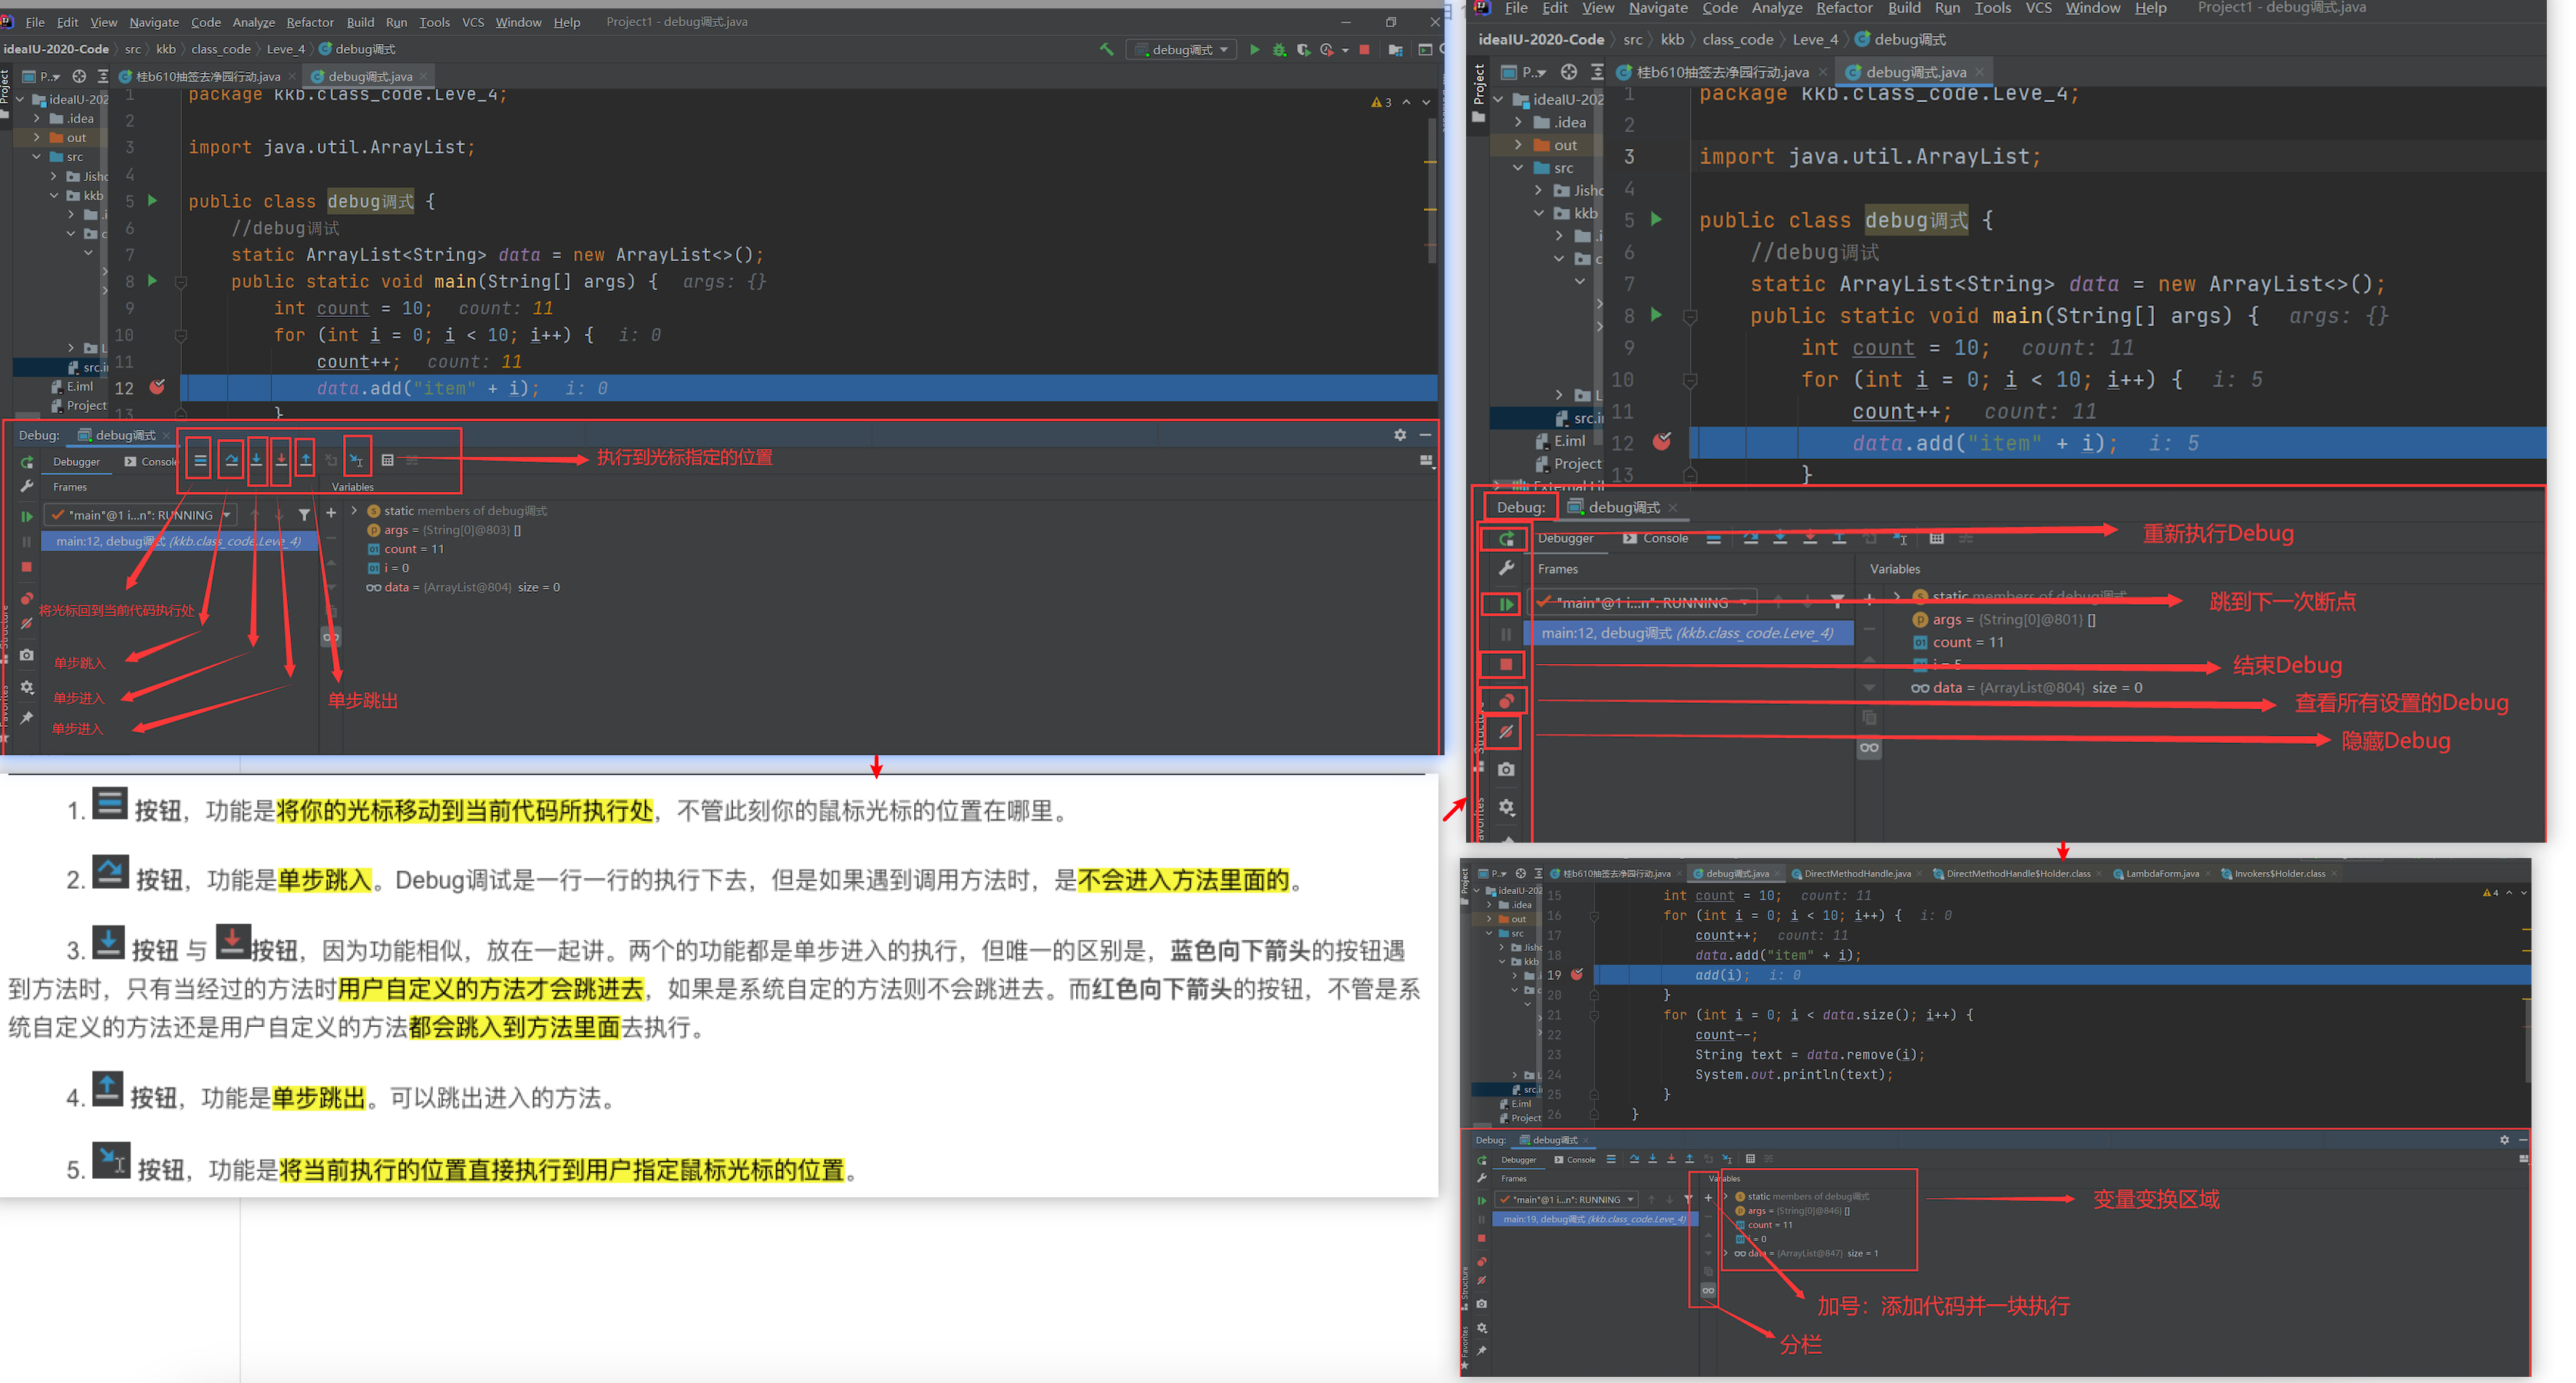
Task: Restore layout icon at right of top-left debug toolbar
Action: pyautogui.click(x=1427, y=461)
